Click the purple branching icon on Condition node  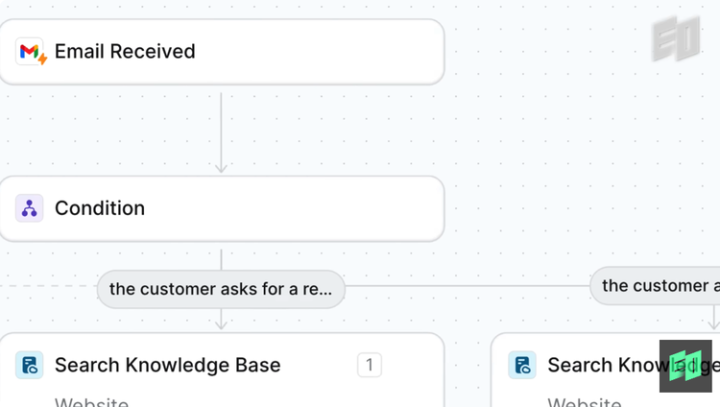pos(30,208)
